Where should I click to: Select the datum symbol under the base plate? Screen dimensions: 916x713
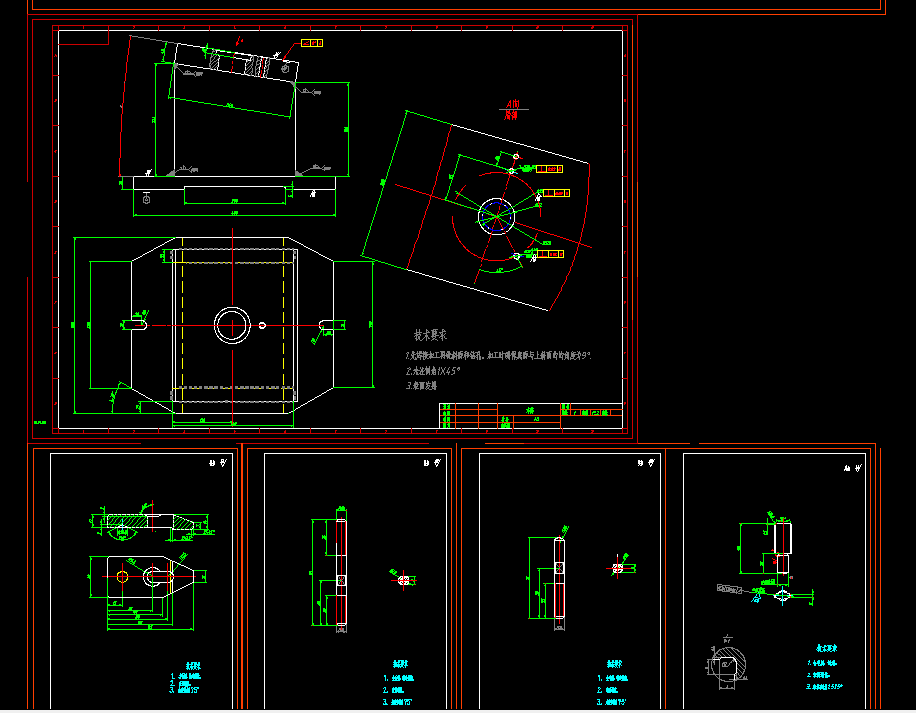click(x=146, y=199)
